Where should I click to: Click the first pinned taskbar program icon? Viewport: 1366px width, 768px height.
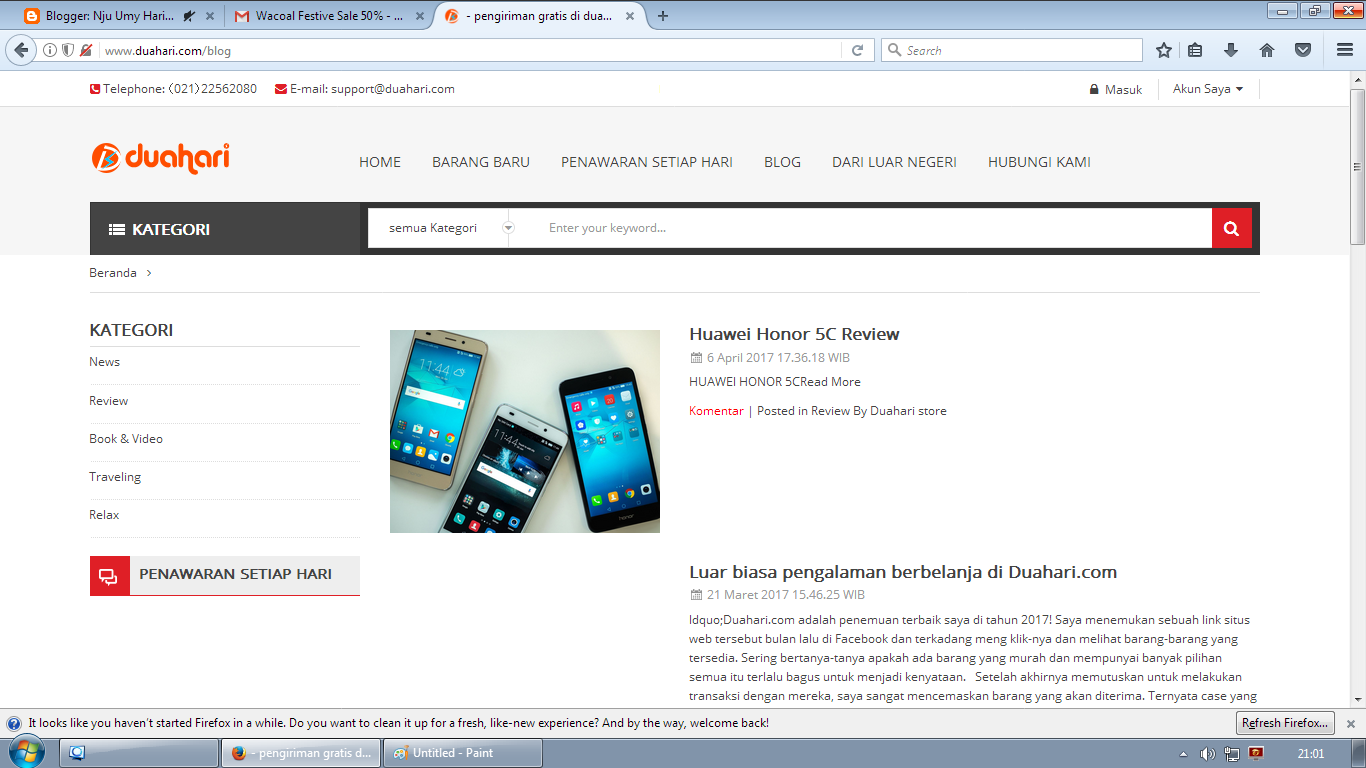tap(77, 753)
